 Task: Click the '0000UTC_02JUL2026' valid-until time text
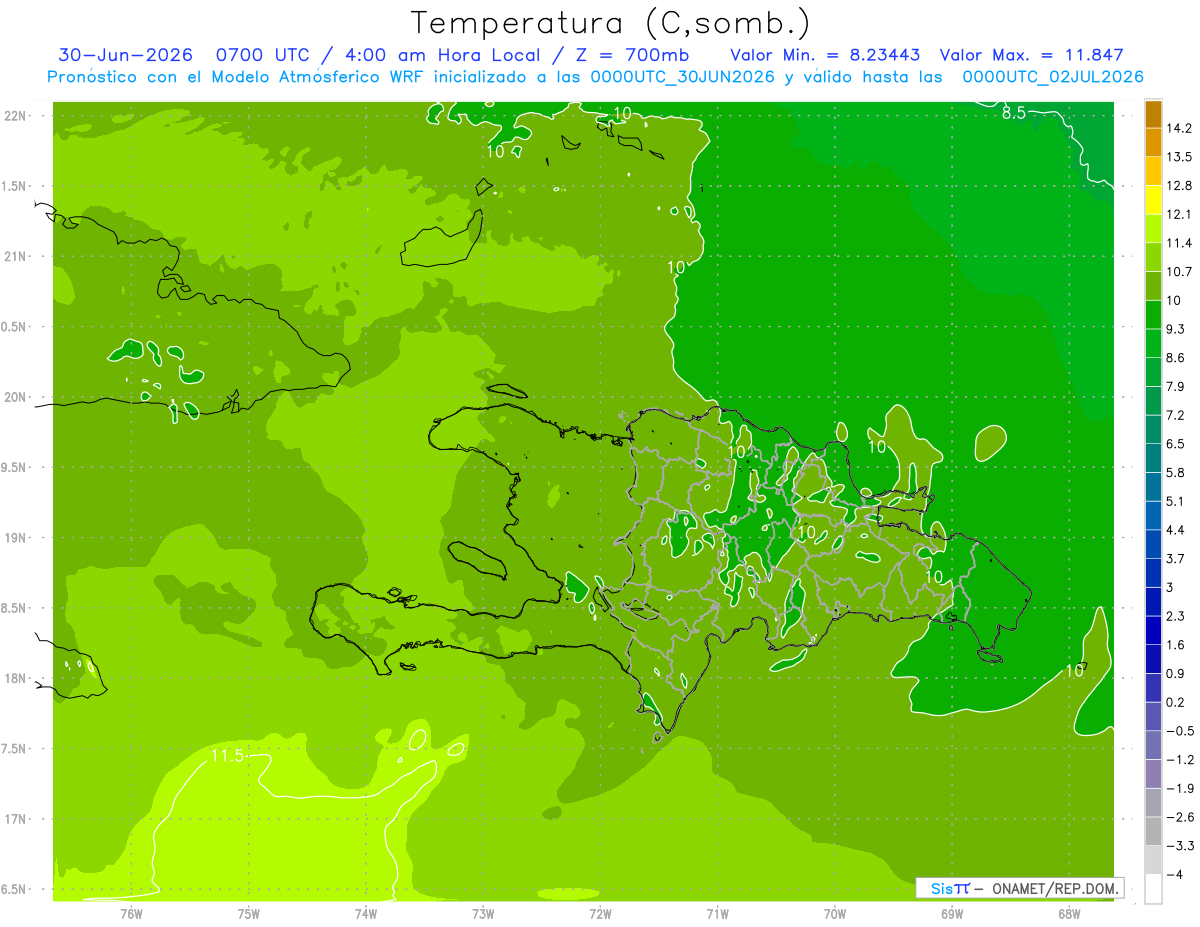coord(1052,77)
